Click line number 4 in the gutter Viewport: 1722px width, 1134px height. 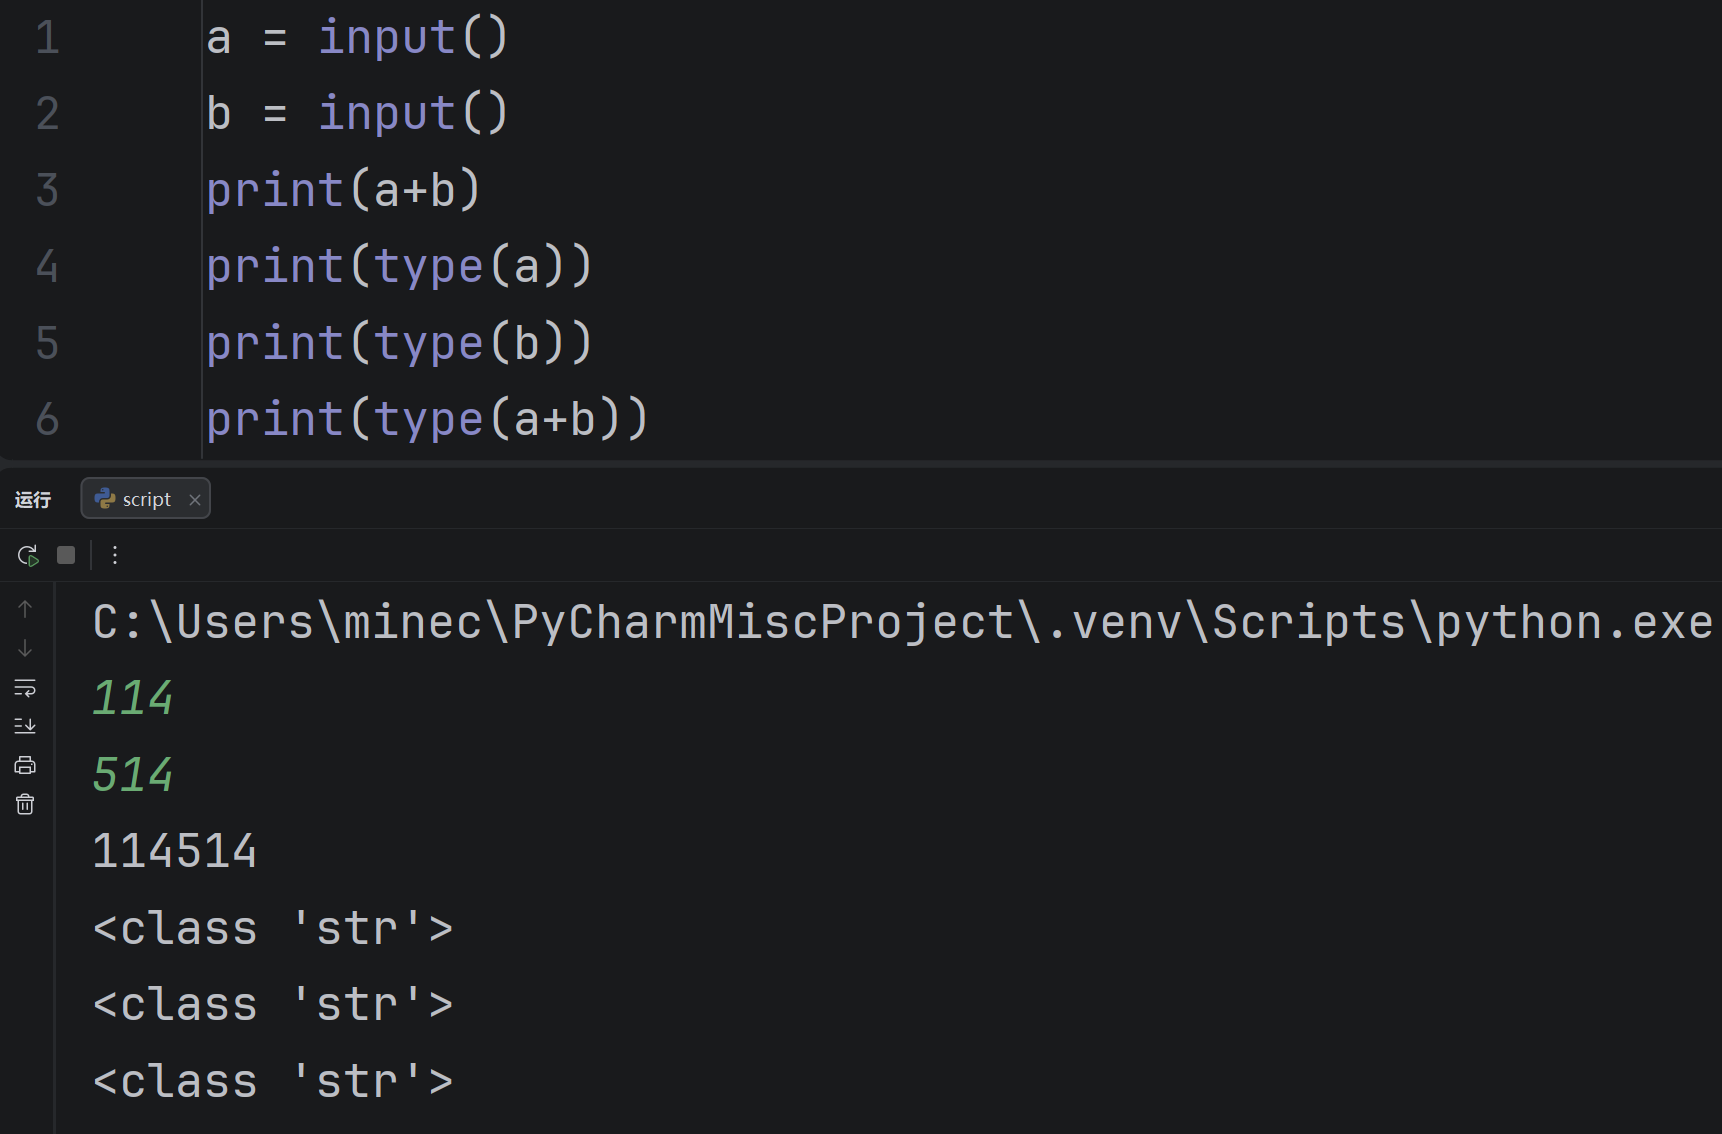(x=47, y=266)
